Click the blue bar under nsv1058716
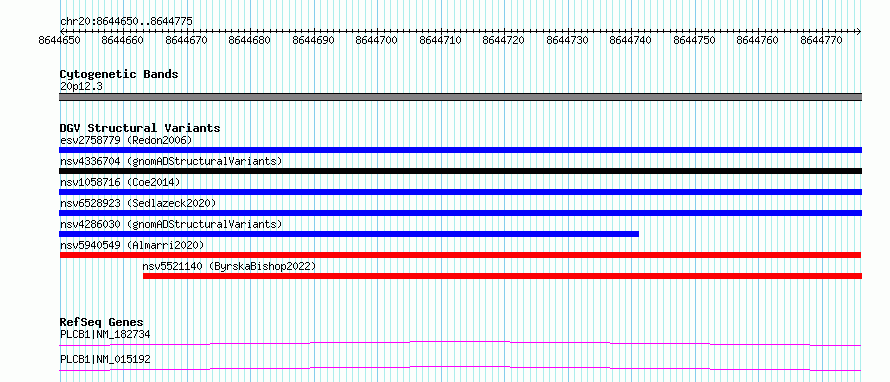Viewport: 890px width, 382px height. (x=460, y=192)
